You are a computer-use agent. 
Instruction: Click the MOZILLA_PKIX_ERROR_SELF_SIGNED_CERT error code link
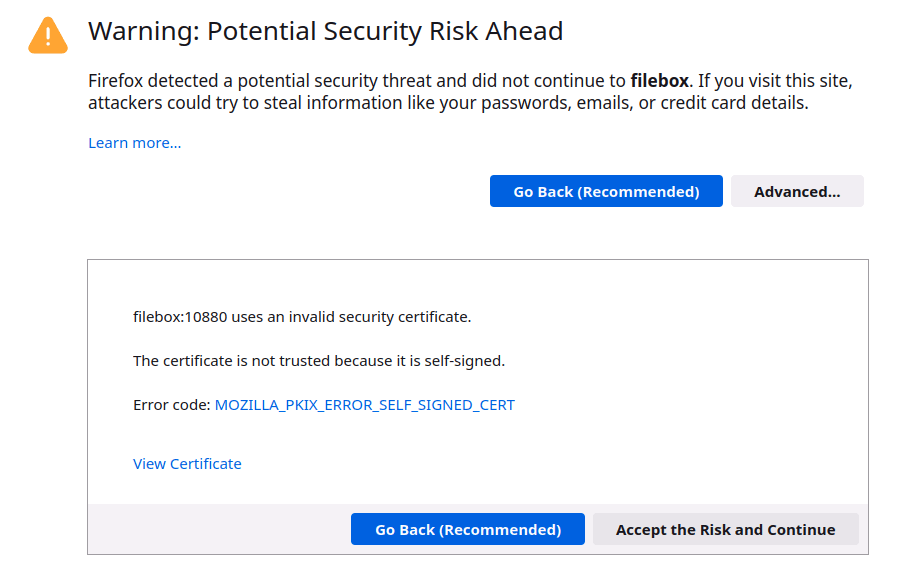tap(365, 405)
